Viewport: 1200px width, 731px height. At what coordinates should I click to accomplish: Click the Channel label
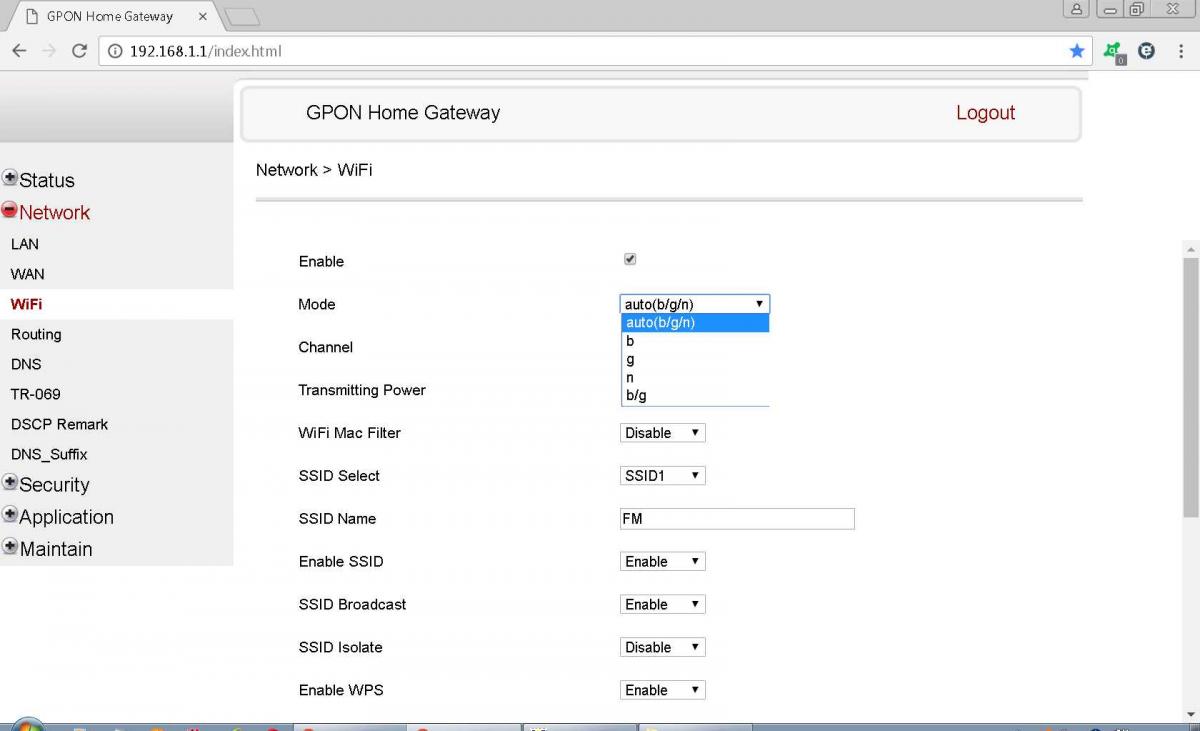(x=325, y=347)
